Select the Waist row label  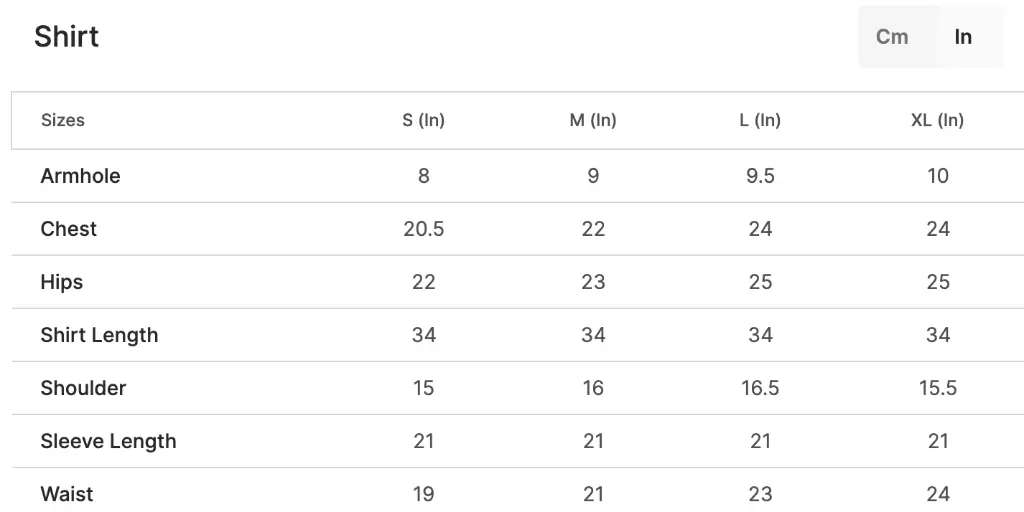pyautogui.click(x=67, y=494)
